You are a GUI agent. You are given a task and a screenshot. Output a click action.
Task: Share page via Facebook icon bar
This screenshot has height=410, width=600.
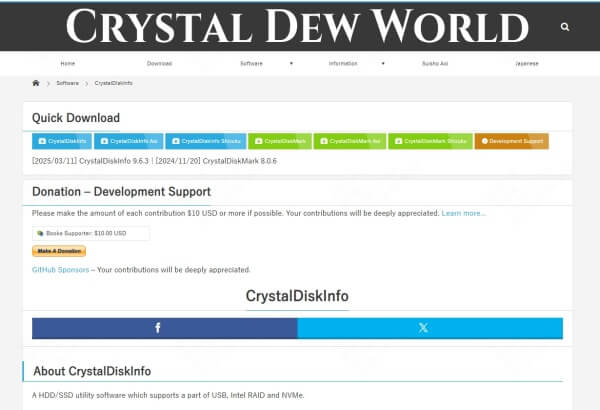165,328
